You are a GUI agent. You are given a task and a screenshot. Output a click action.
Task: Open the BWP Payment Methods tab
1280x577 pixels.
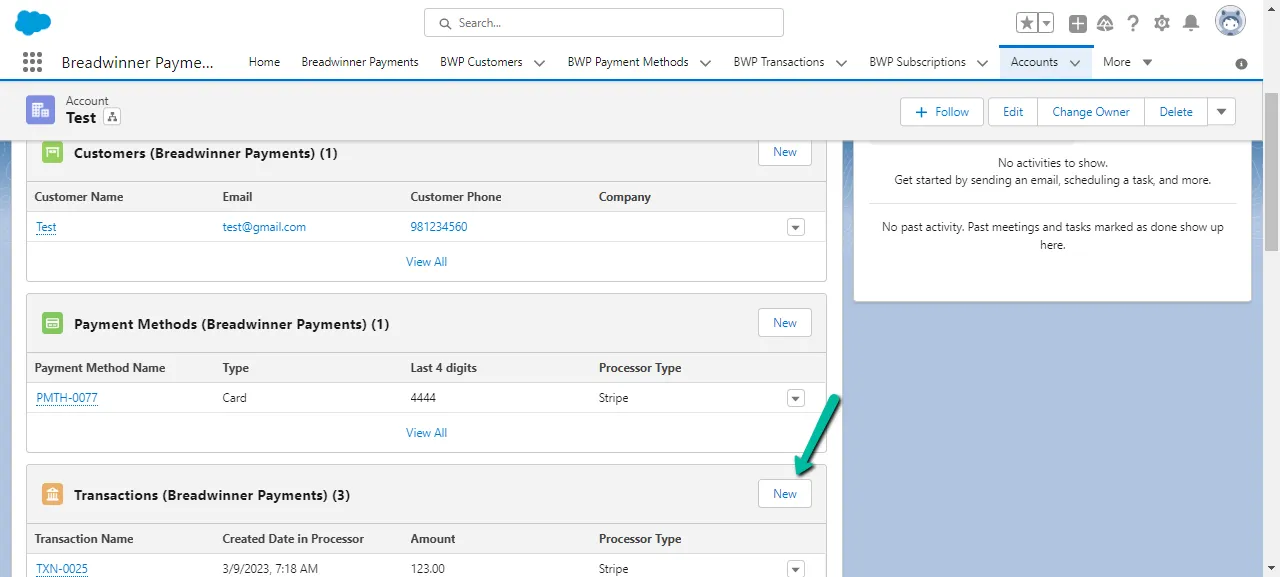point(628,62)
